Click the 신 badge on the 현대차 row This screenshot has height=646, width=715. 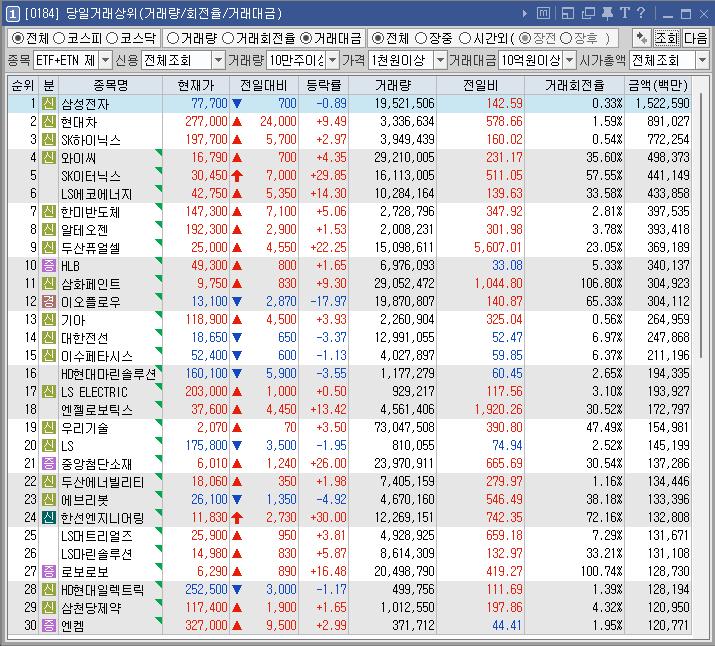[x=49, y=122]
